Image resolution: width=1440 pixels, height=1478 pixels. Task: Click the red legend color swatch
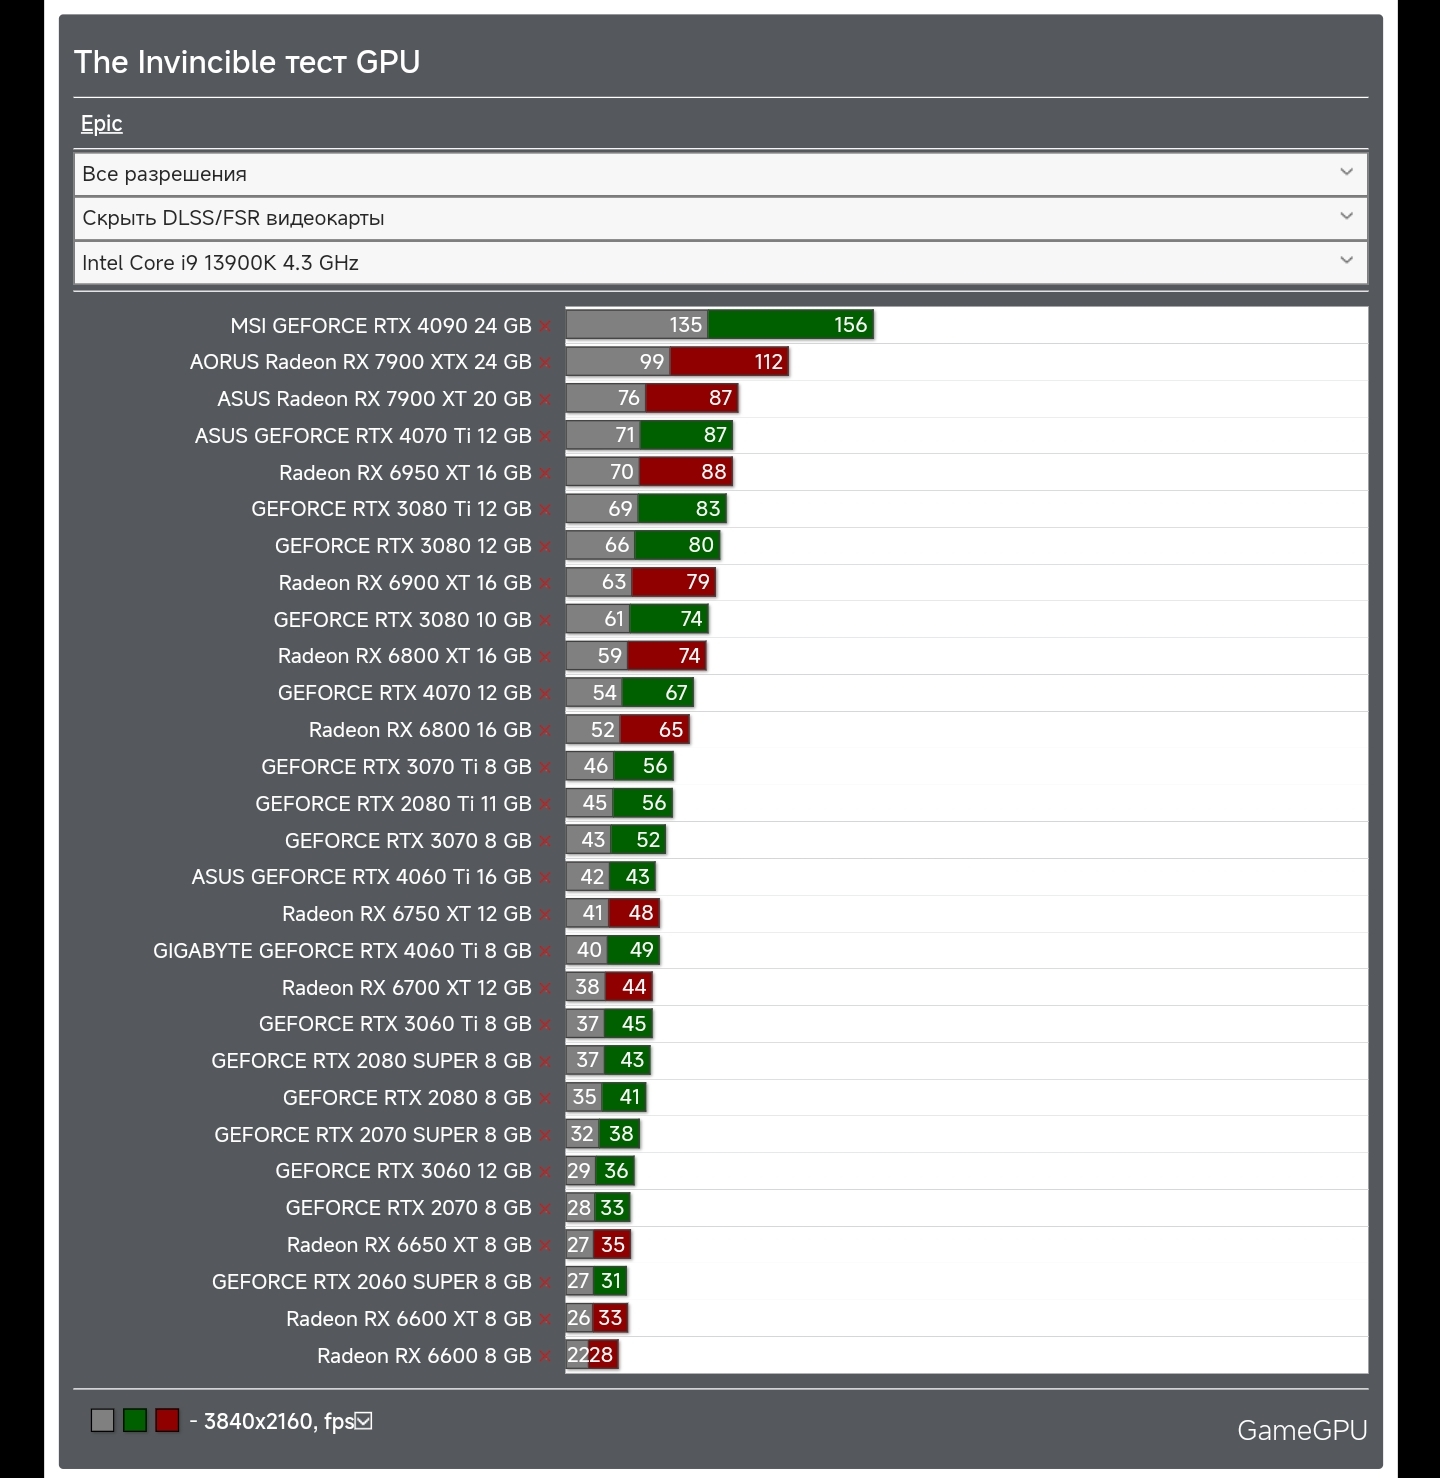click(x=167, y=1420)
